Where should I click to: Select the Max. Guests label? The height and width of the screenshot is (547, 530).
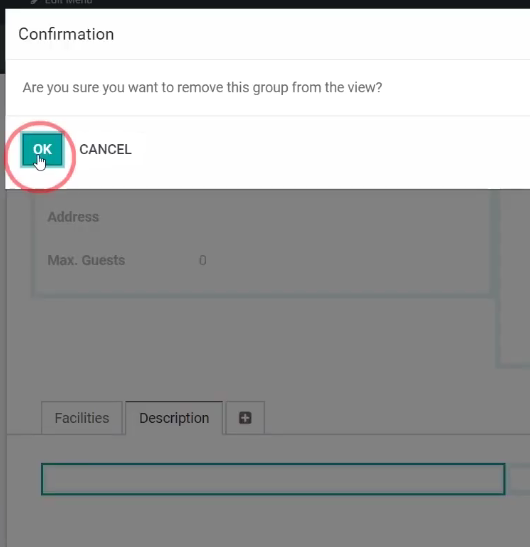[86, 260]
